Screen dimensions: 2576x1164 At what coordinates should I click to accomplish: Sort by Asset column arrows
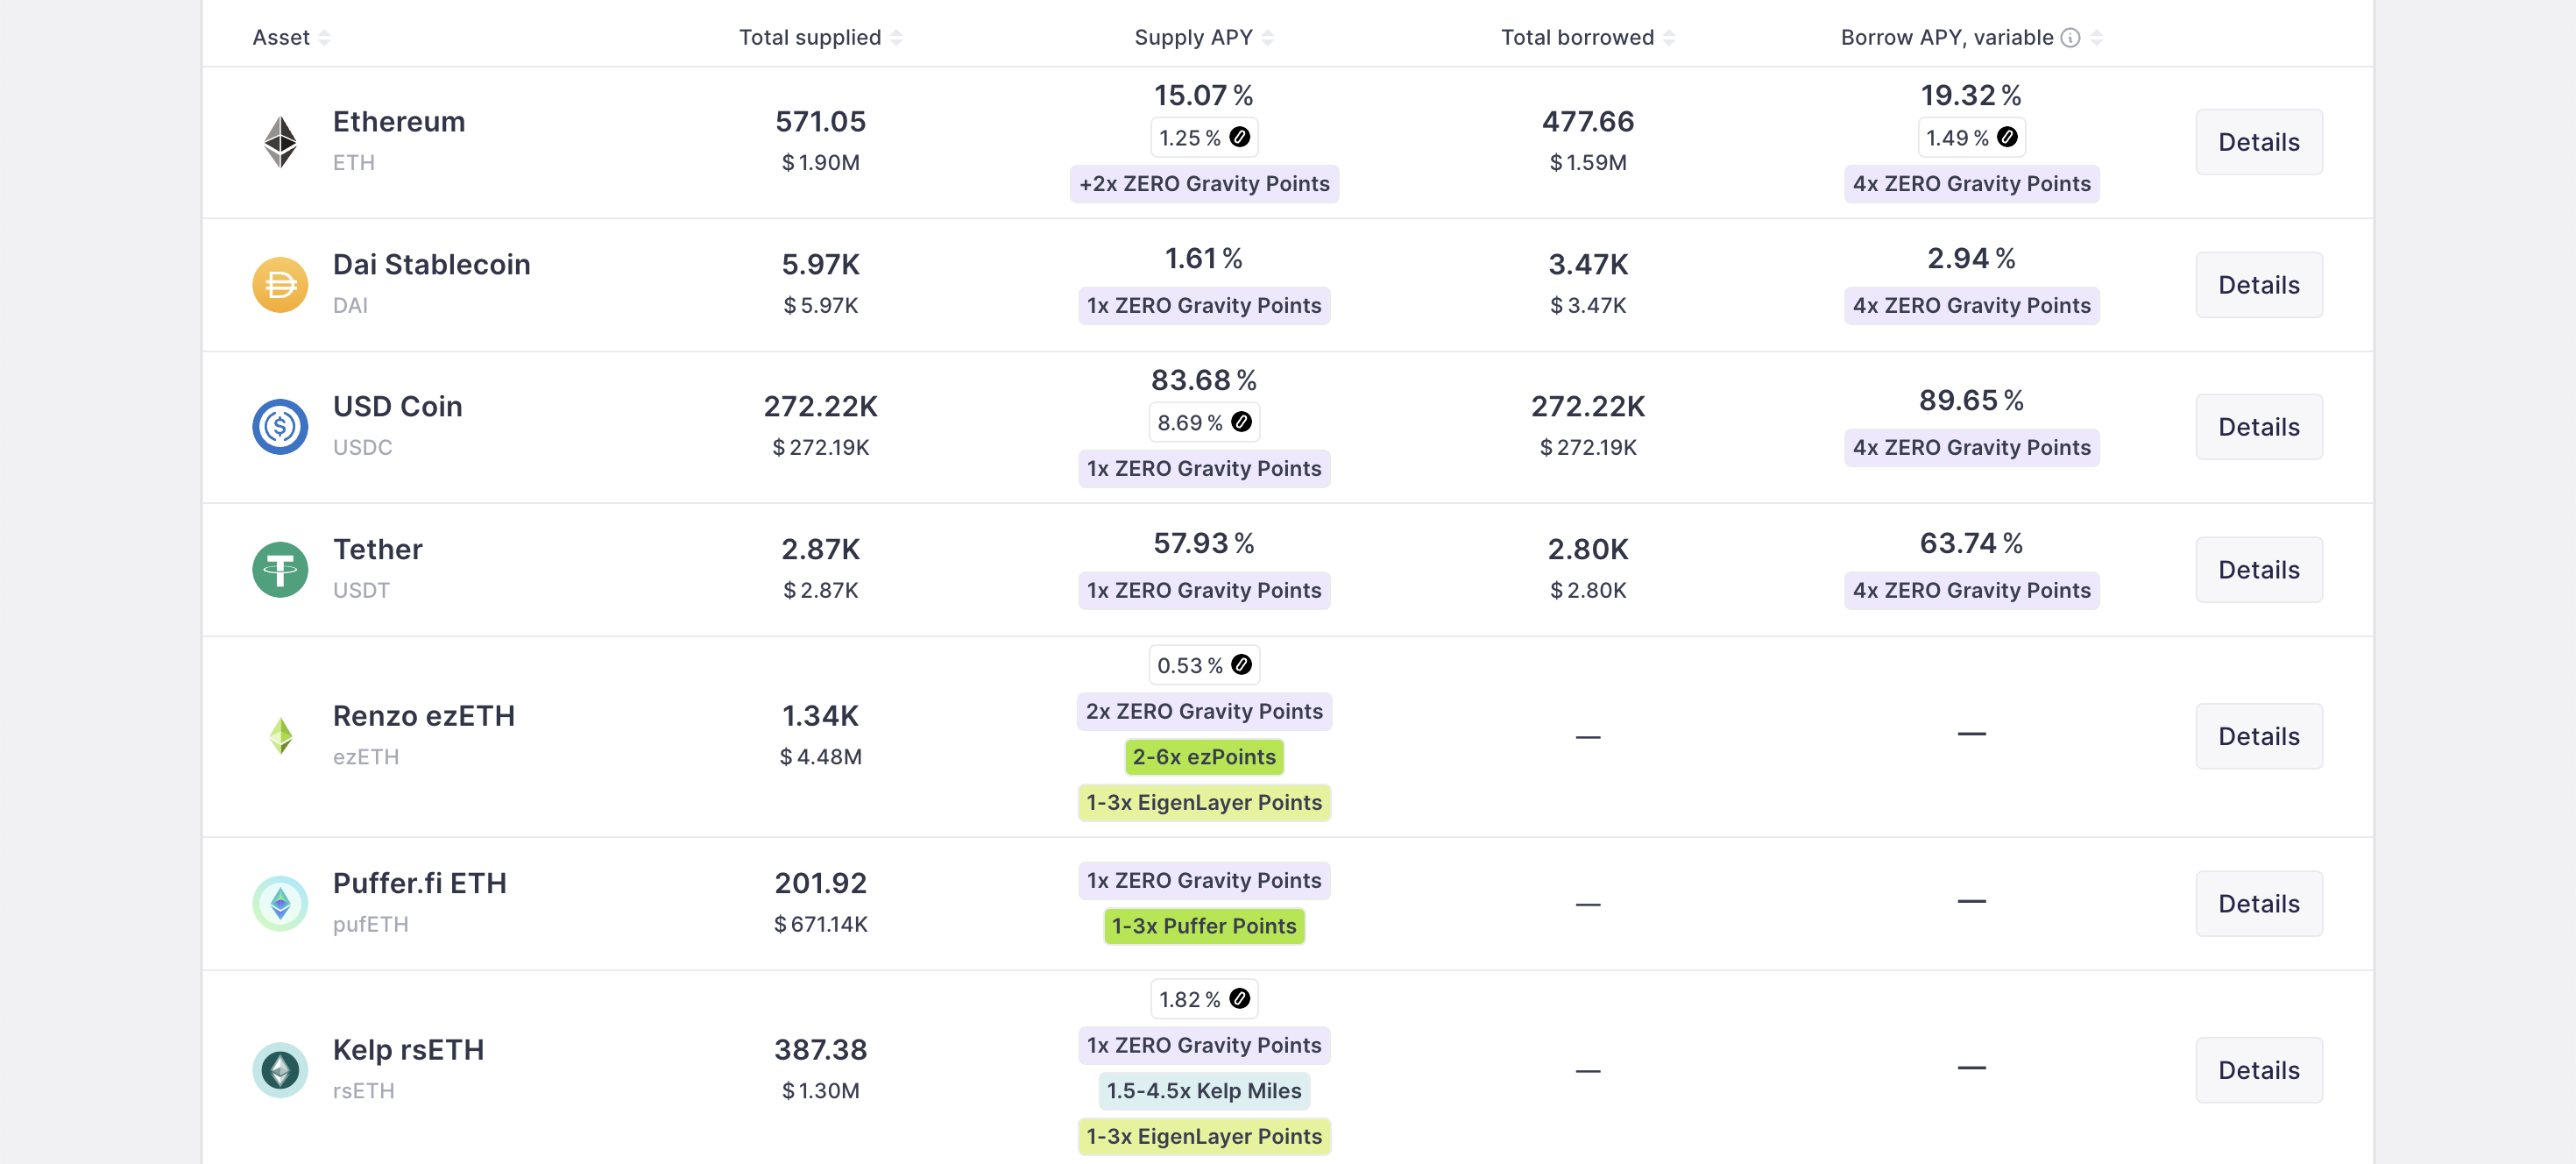324,38
